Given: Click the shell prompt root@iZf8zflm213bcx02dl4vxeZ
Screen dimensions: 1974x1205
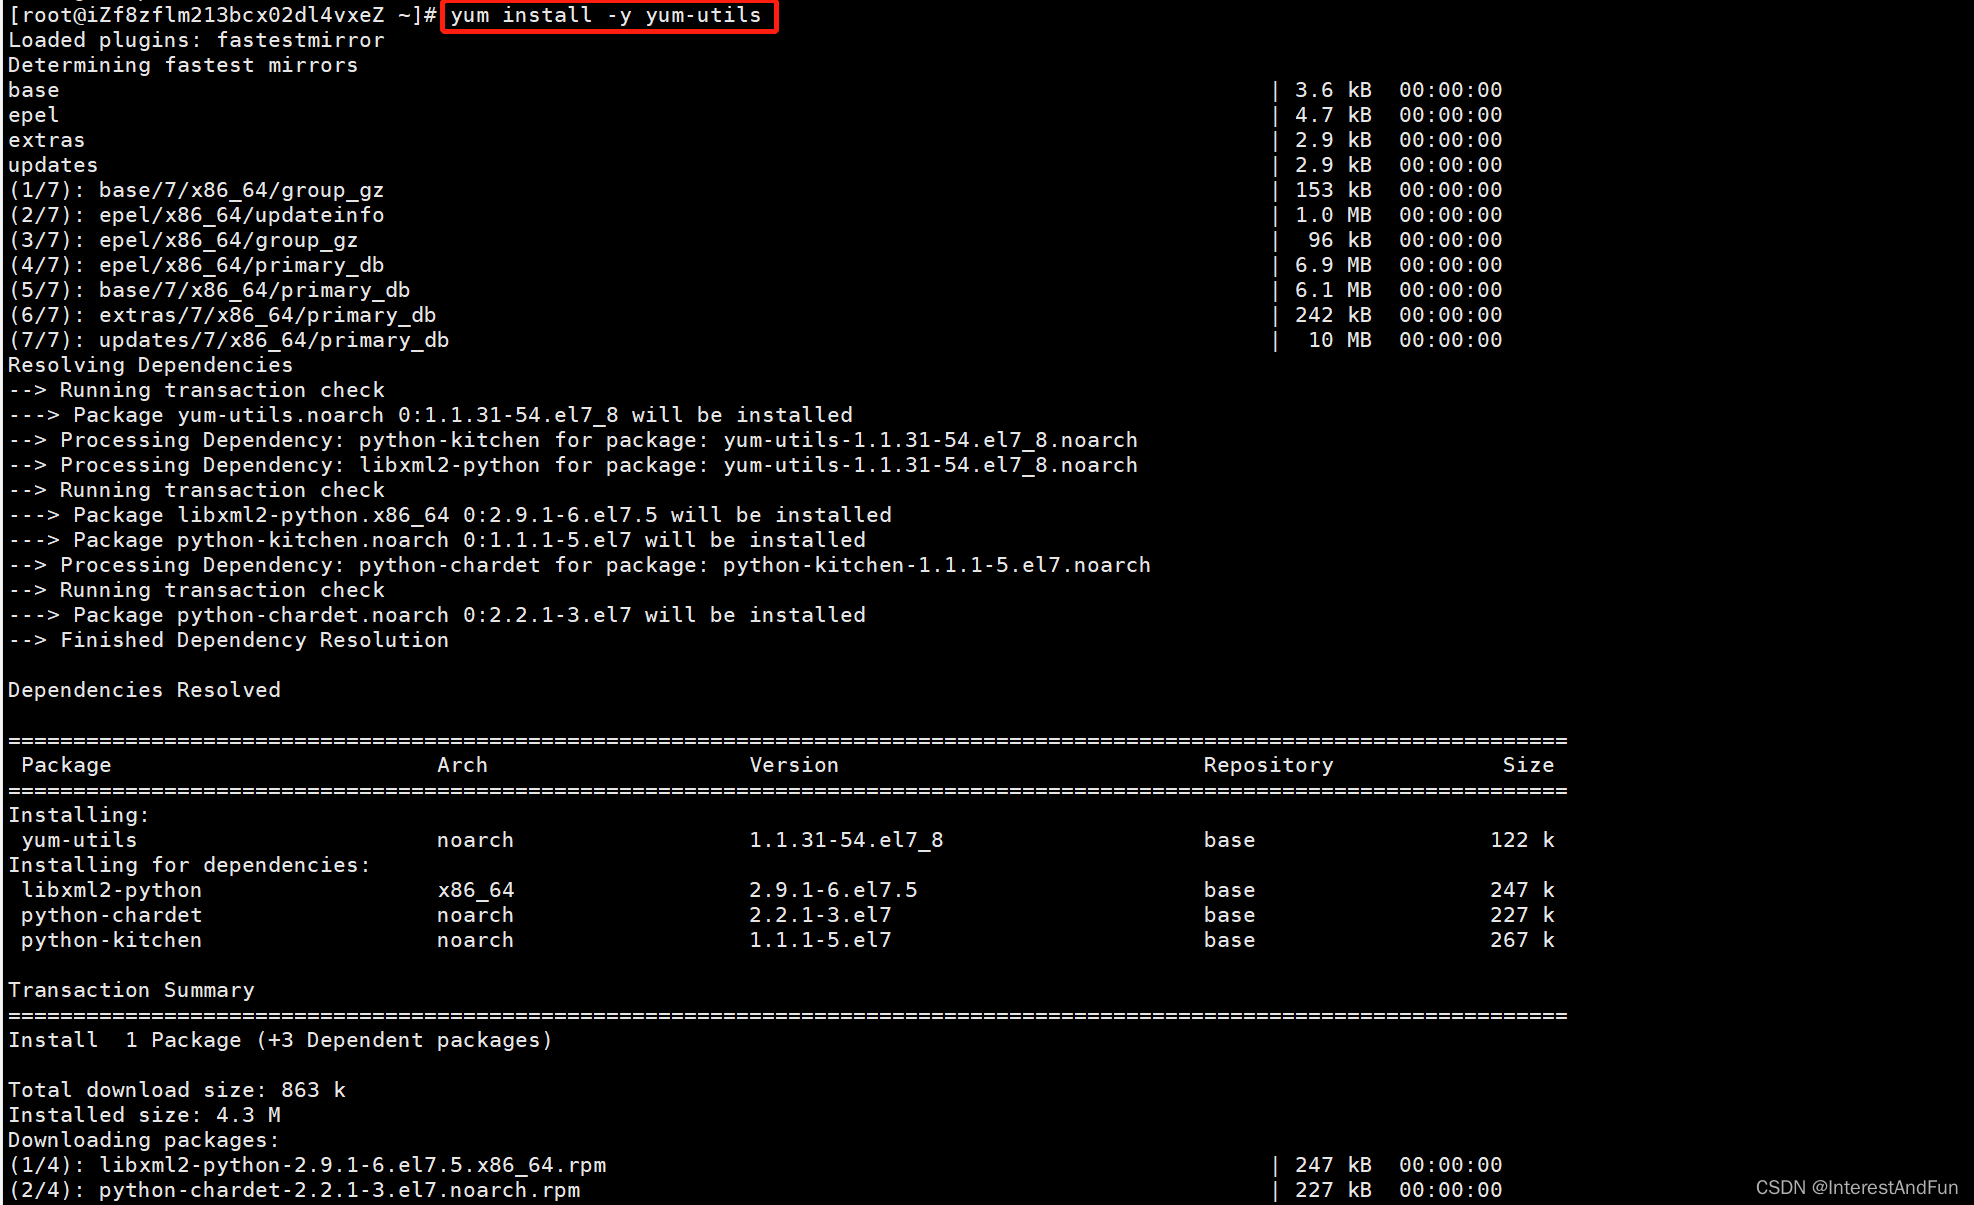Looking at the screenshot, I should click(x=202, y=15).
